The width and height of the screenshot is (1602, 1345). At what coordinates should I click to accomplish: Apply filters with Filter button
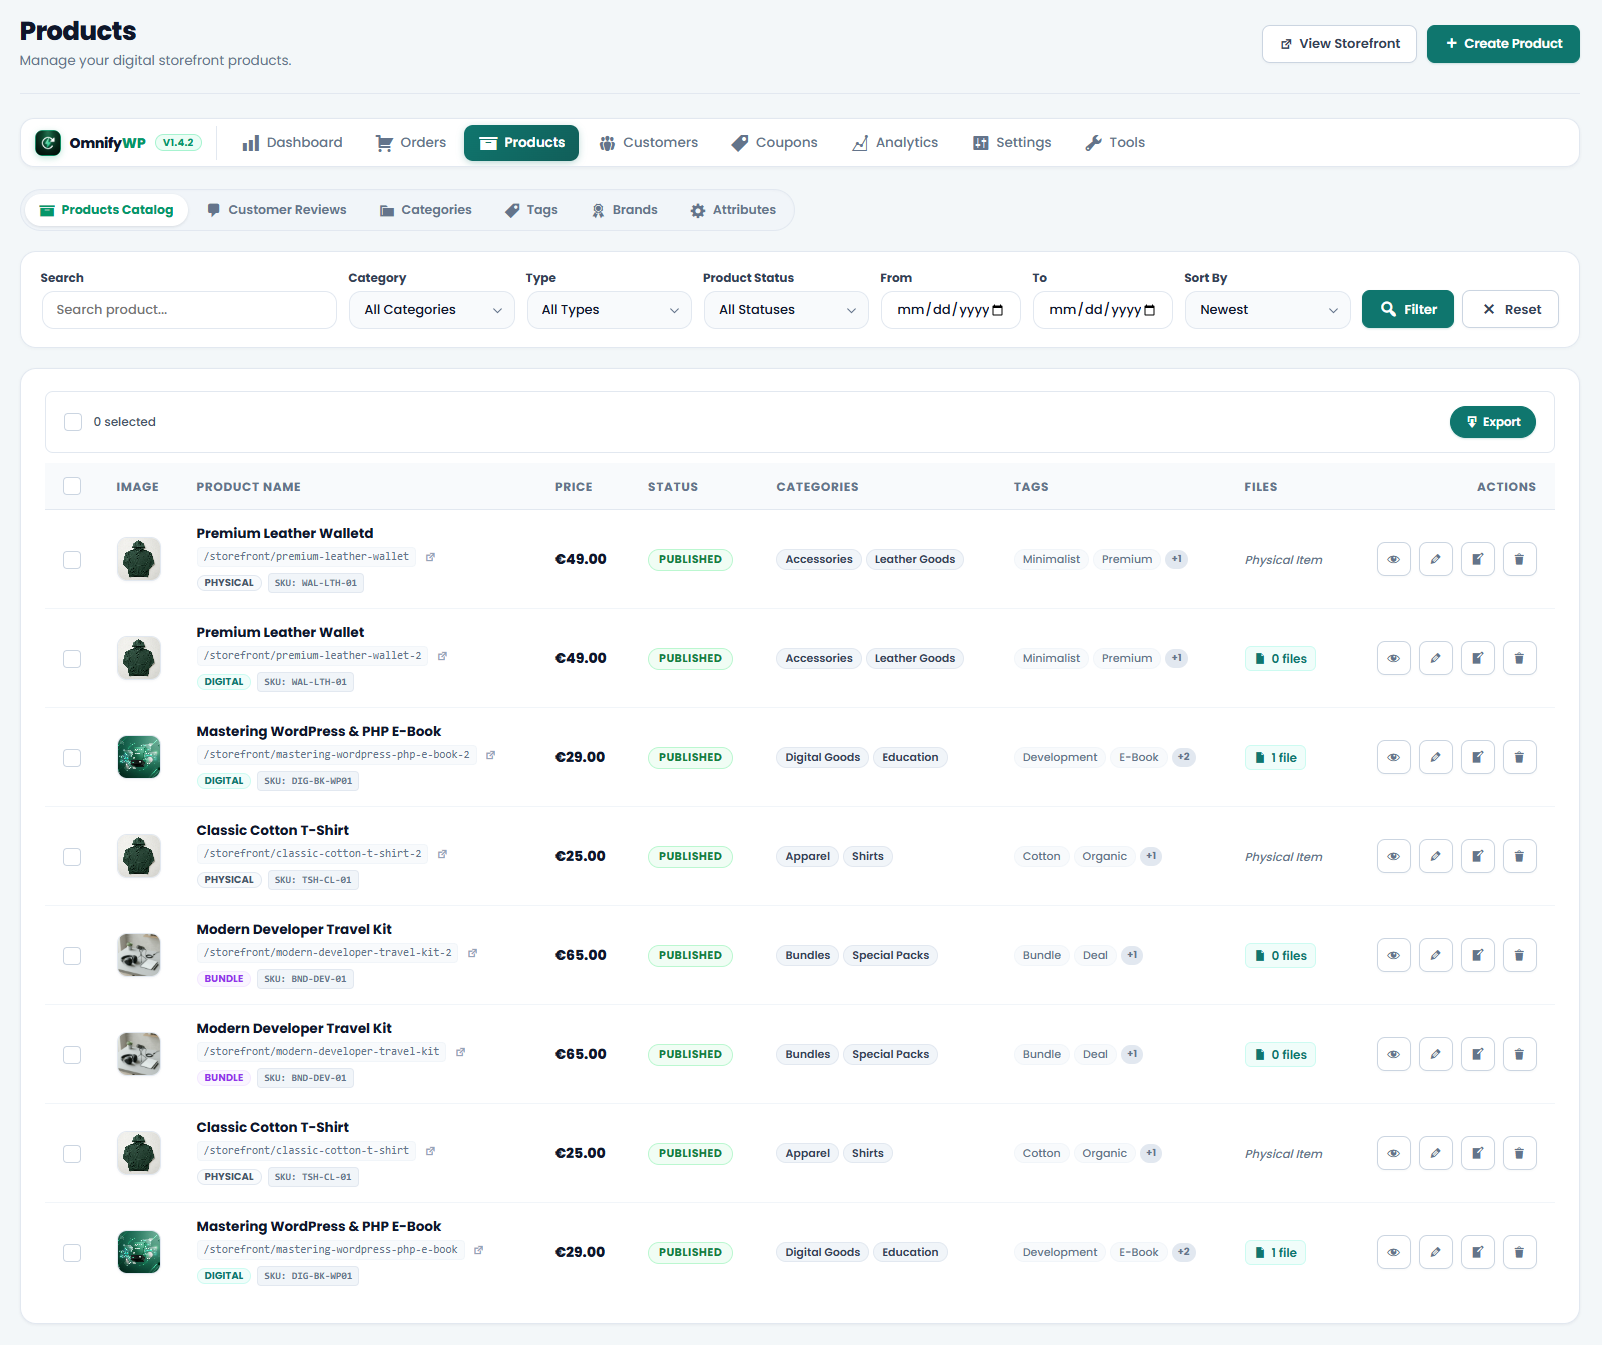pos(1408,310)
